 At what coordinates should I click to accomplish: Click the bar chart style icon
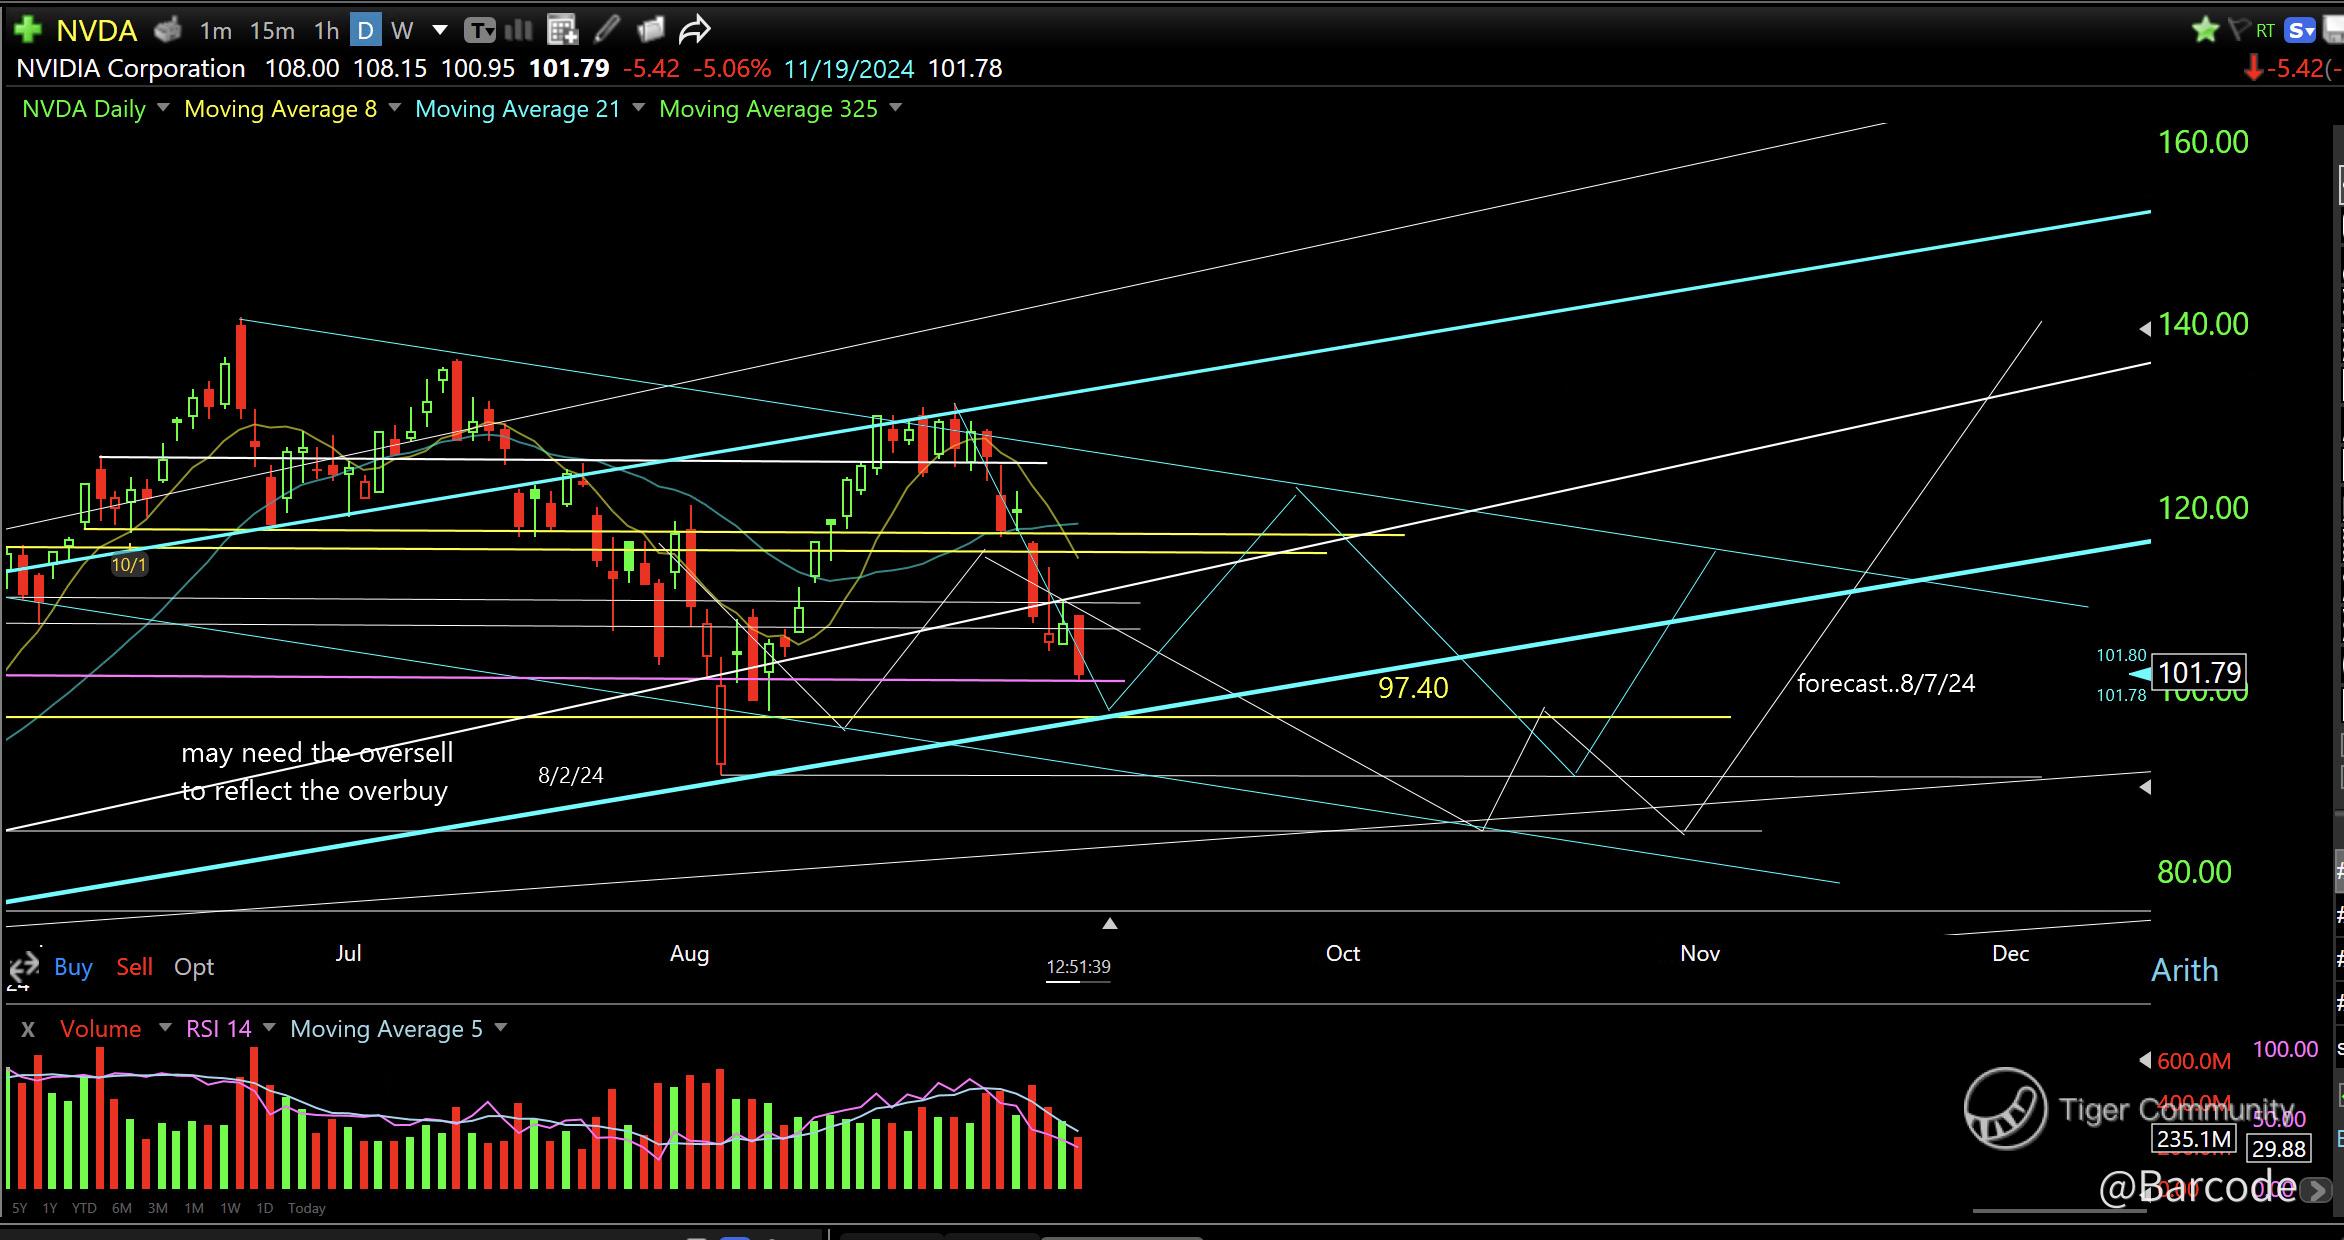pyautogui.click(x=519, y=30)
